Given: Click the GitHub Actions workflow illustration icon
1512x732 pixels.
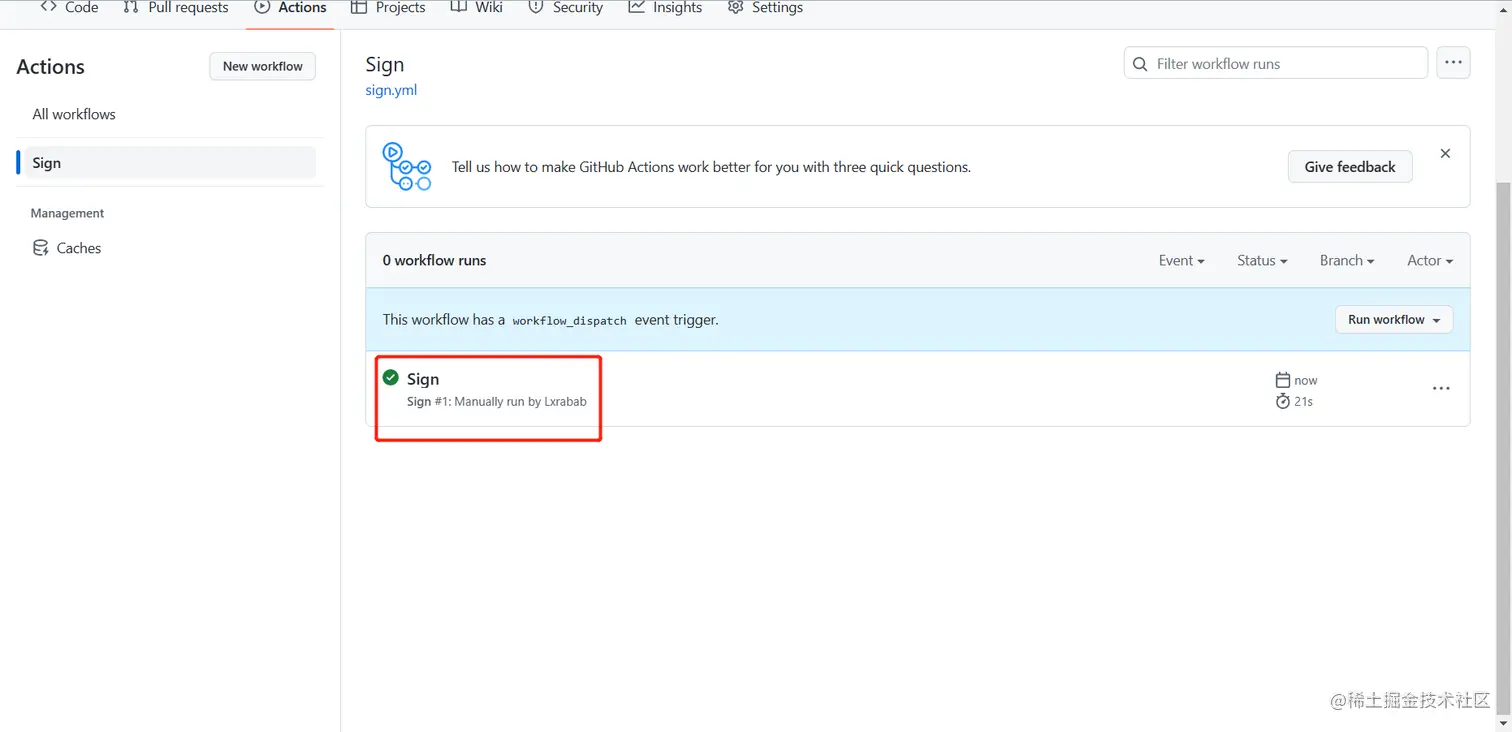Looking at the screenshot, I should 407,166.
